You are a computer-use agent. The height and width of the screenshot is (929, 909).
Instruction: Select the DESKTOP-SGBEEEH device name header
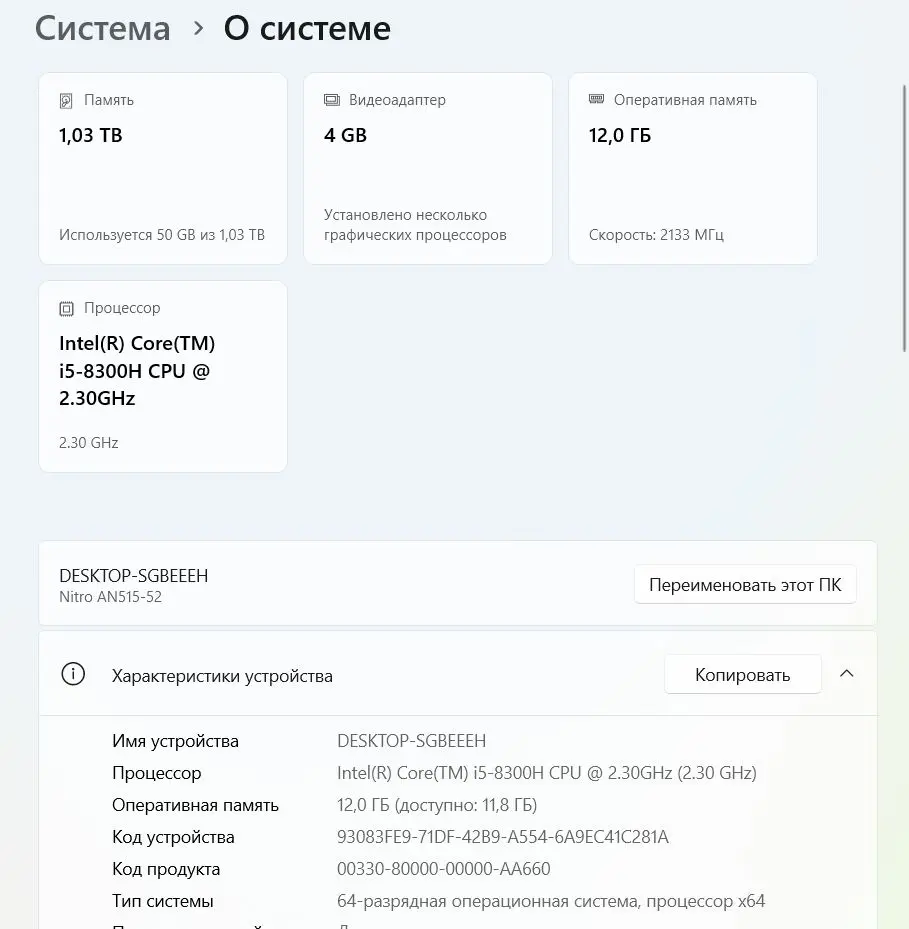133,576
